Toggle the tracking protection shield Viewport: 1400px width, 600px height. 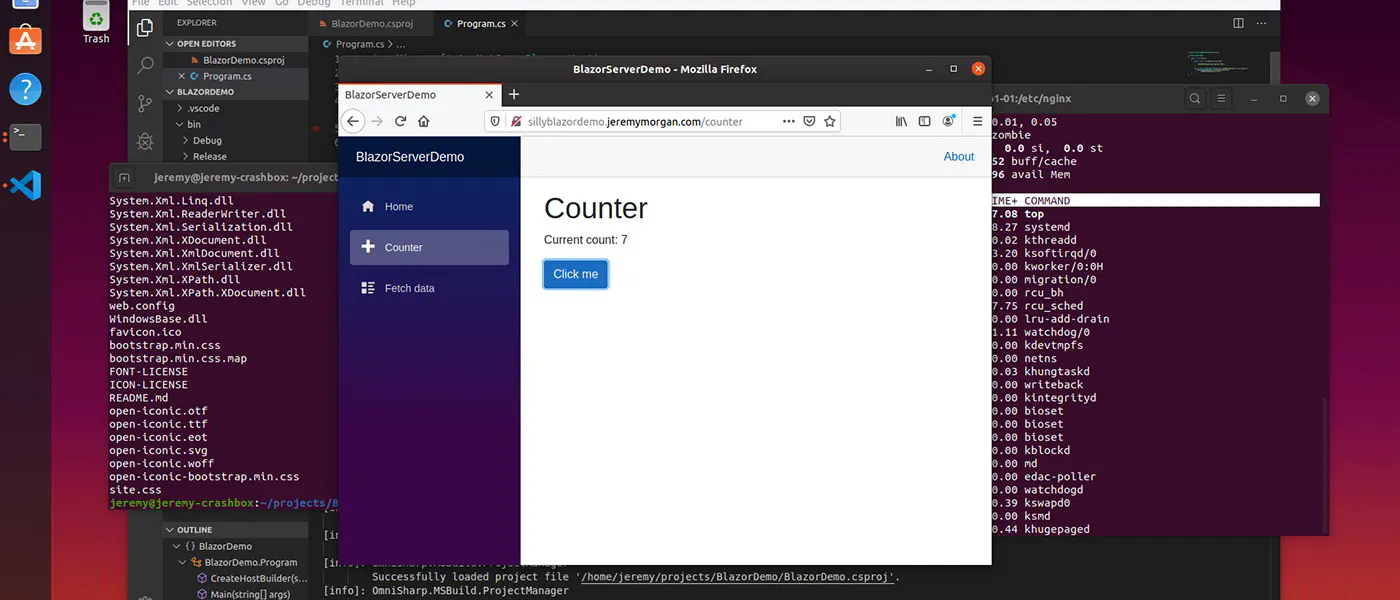click(x=495, y=121)
